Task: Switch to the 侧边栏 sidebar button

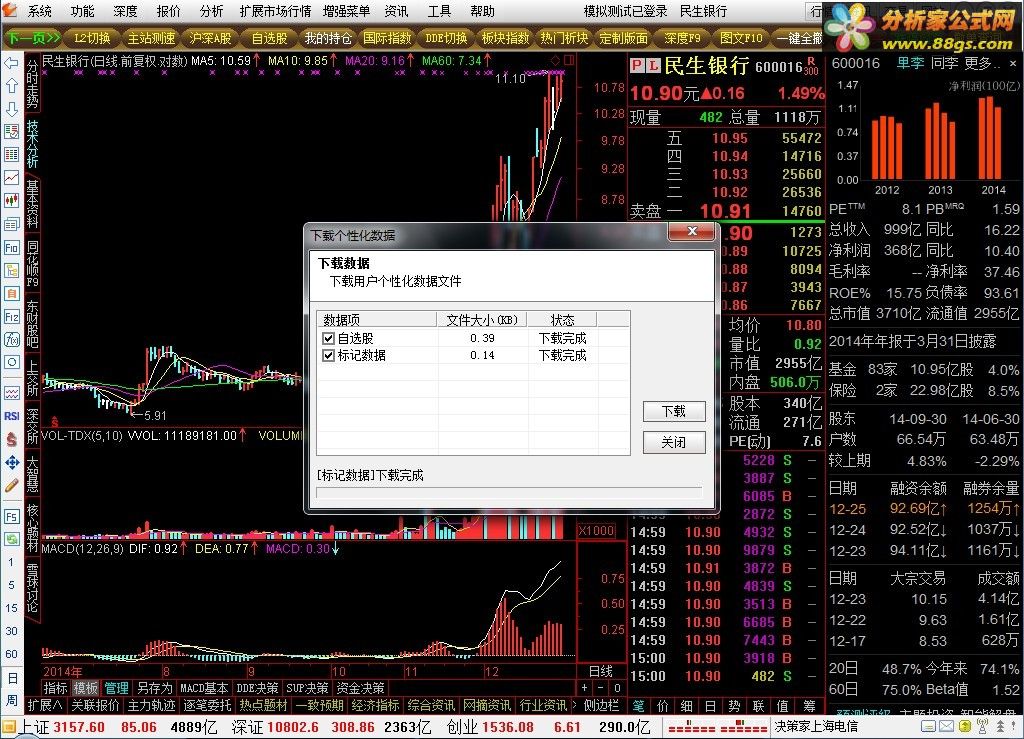Action: [601, 706]
